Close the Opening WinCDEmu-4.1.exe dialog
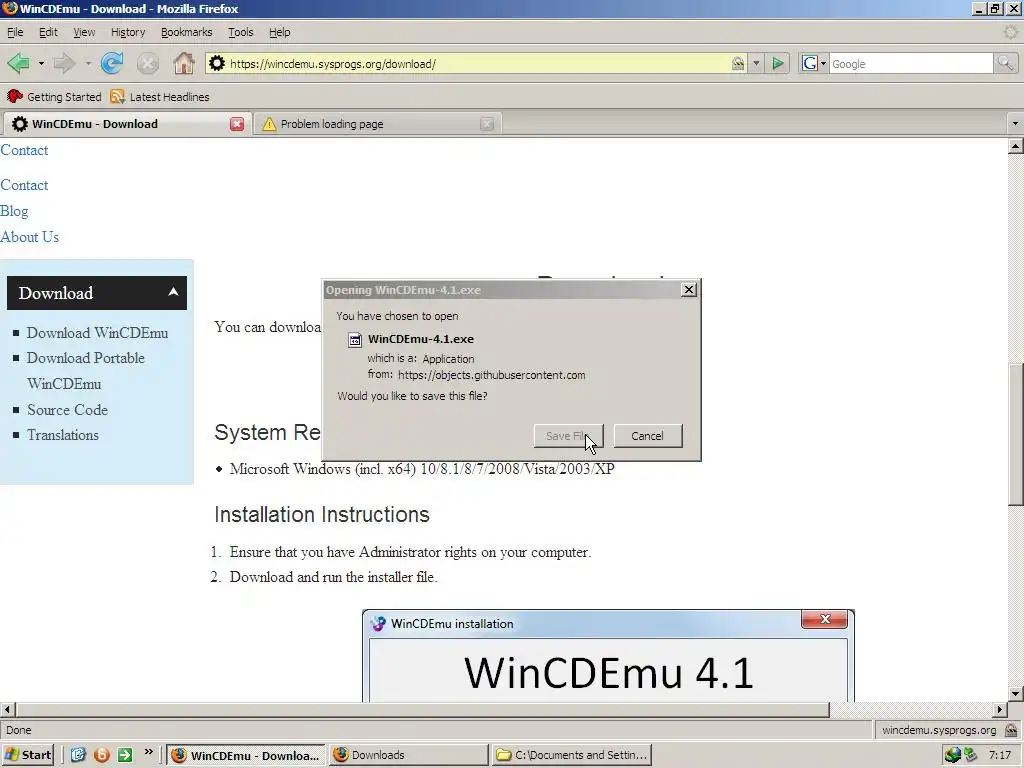 [688, 289]
